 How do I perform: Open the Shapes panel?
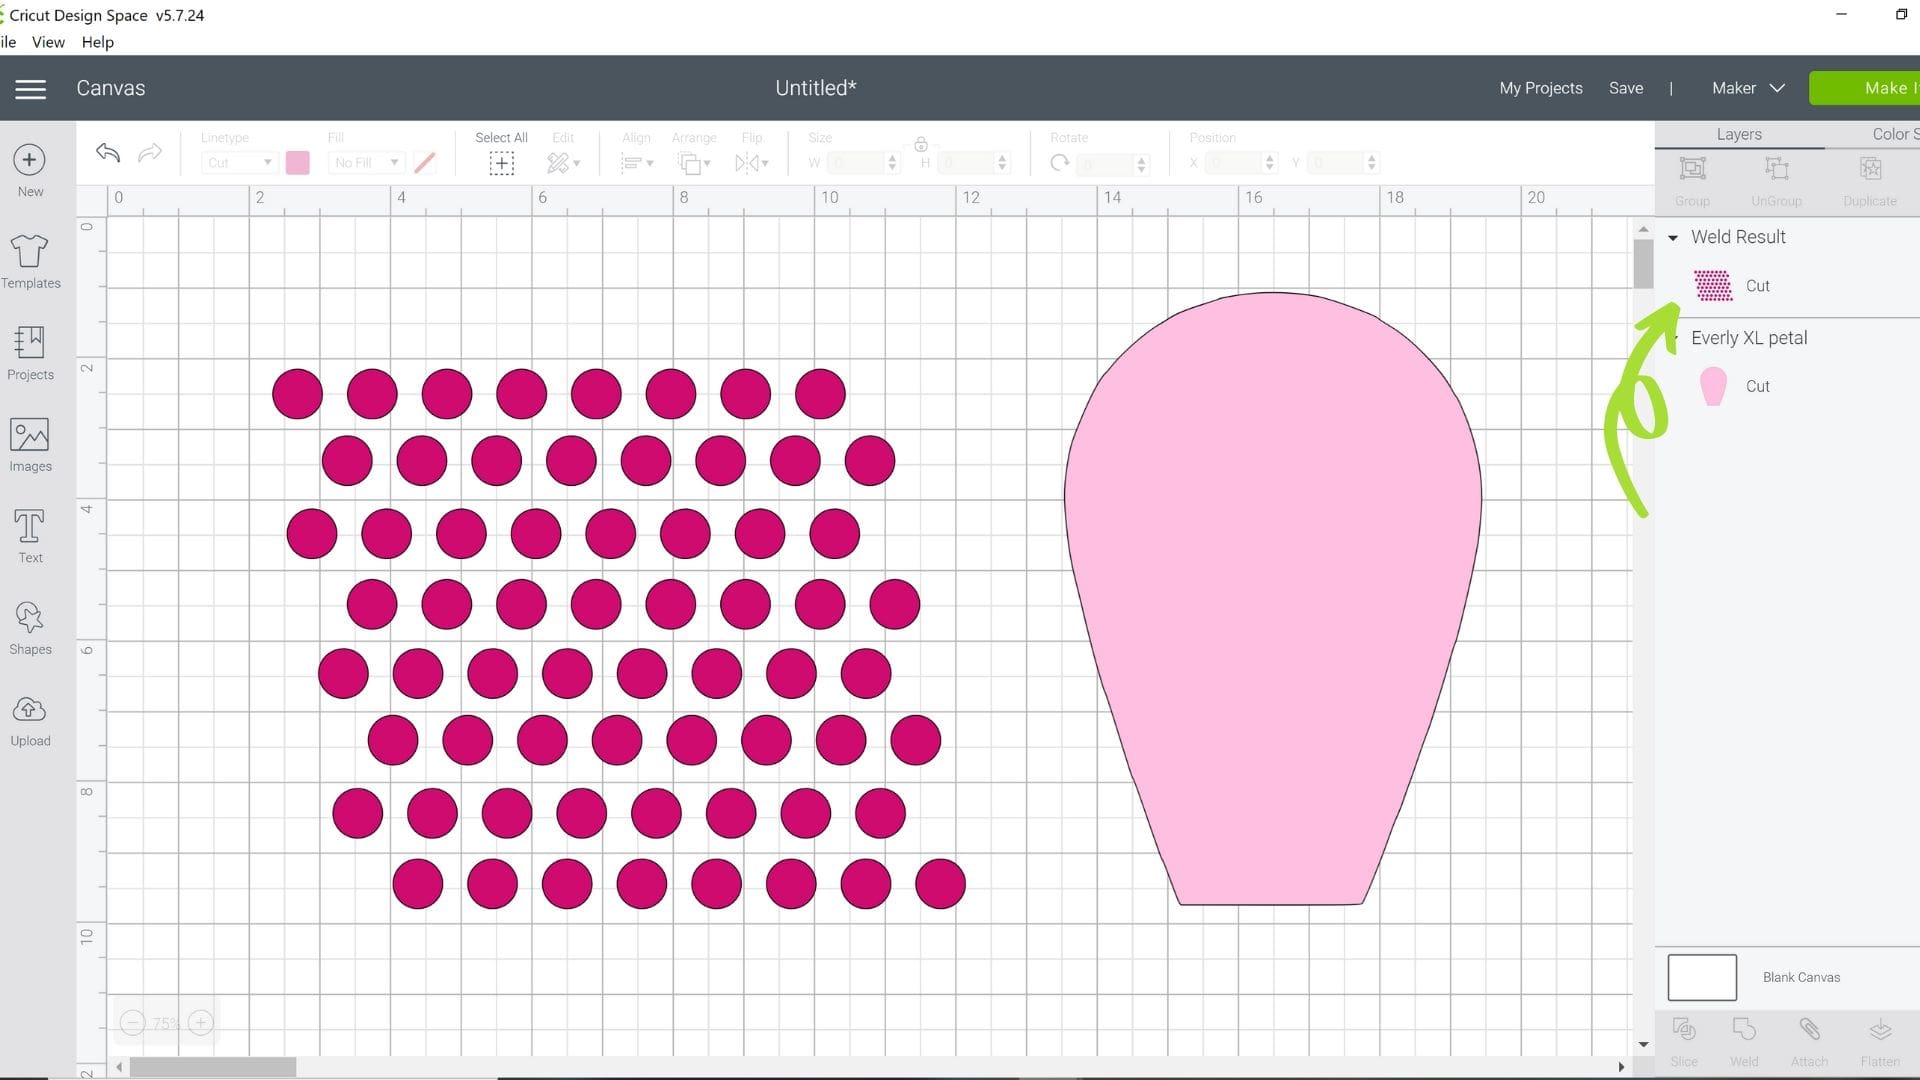[x=30, y=626]
